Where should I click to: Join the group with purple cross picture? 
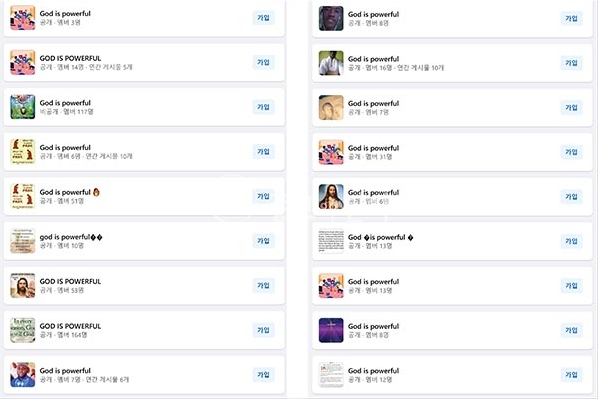pyautogui.click(x=571, y=330)
